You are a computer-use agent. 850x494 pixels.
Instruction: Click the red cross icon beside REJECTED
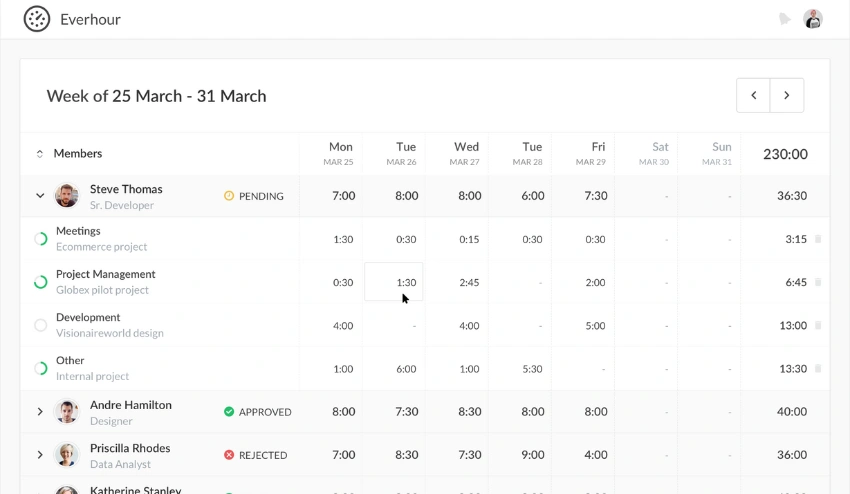pos(229,454)
